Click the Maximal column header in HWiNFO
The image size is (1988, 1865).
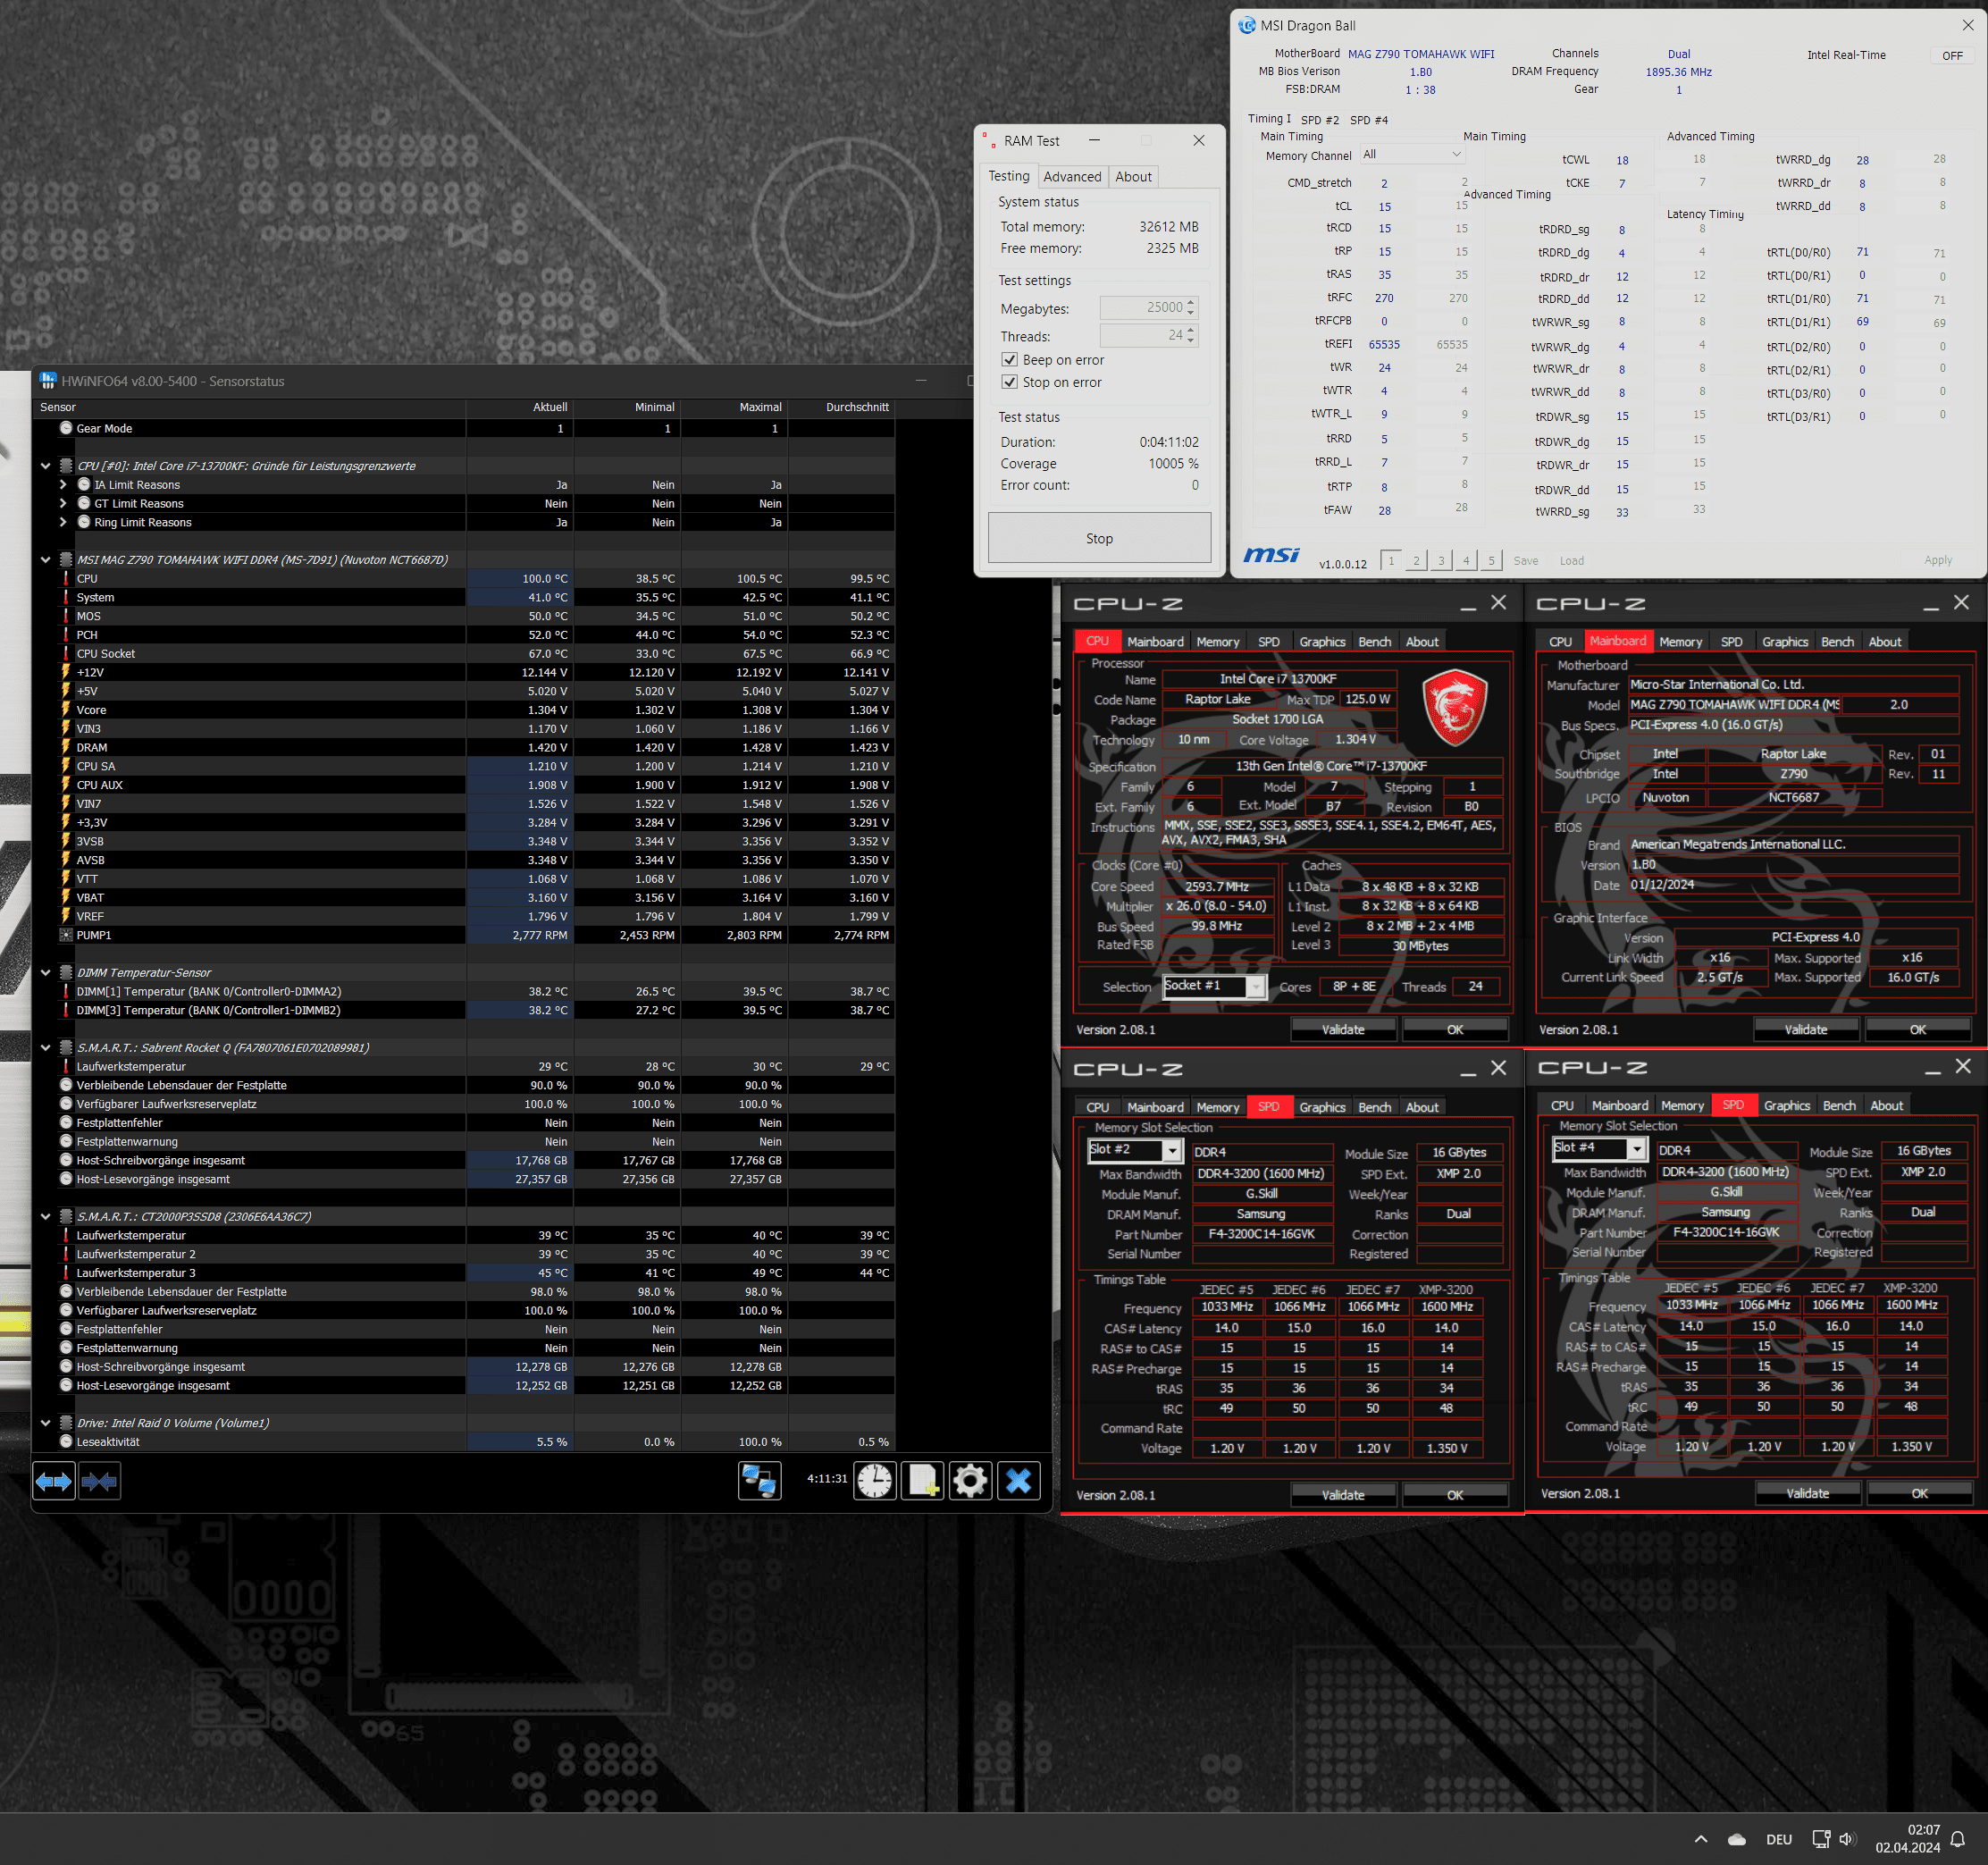click(734, 407)
